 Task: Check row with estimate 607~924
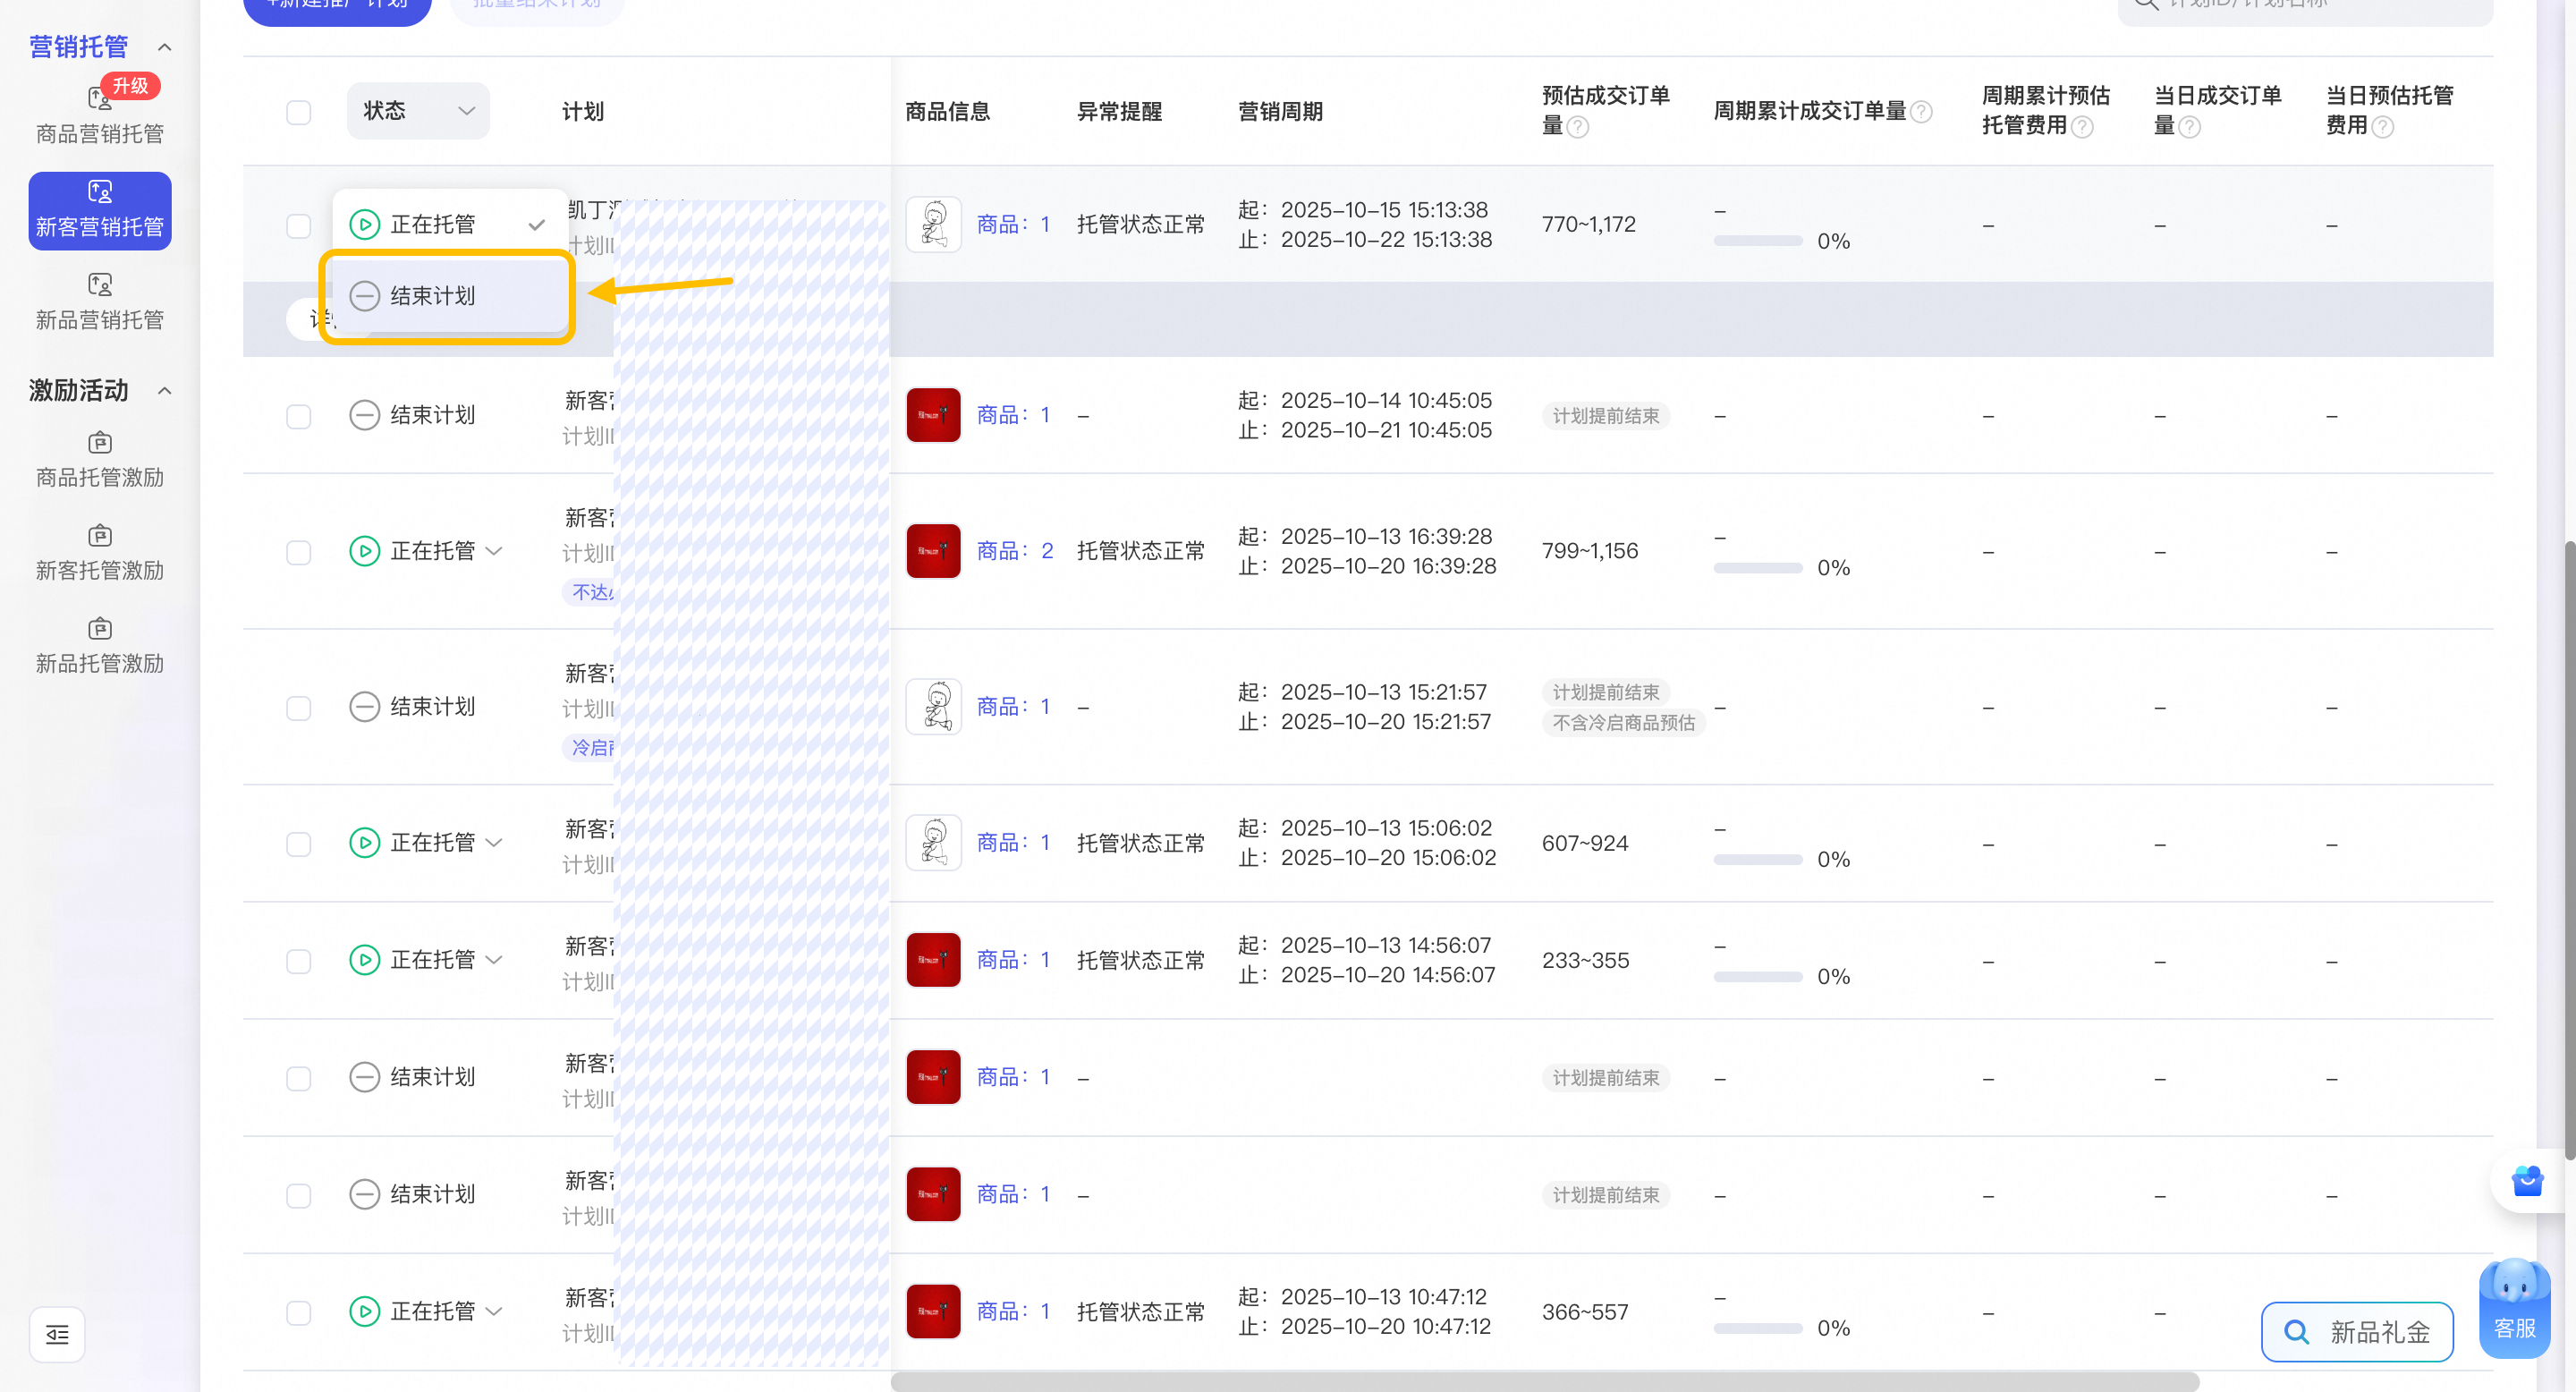298,844
